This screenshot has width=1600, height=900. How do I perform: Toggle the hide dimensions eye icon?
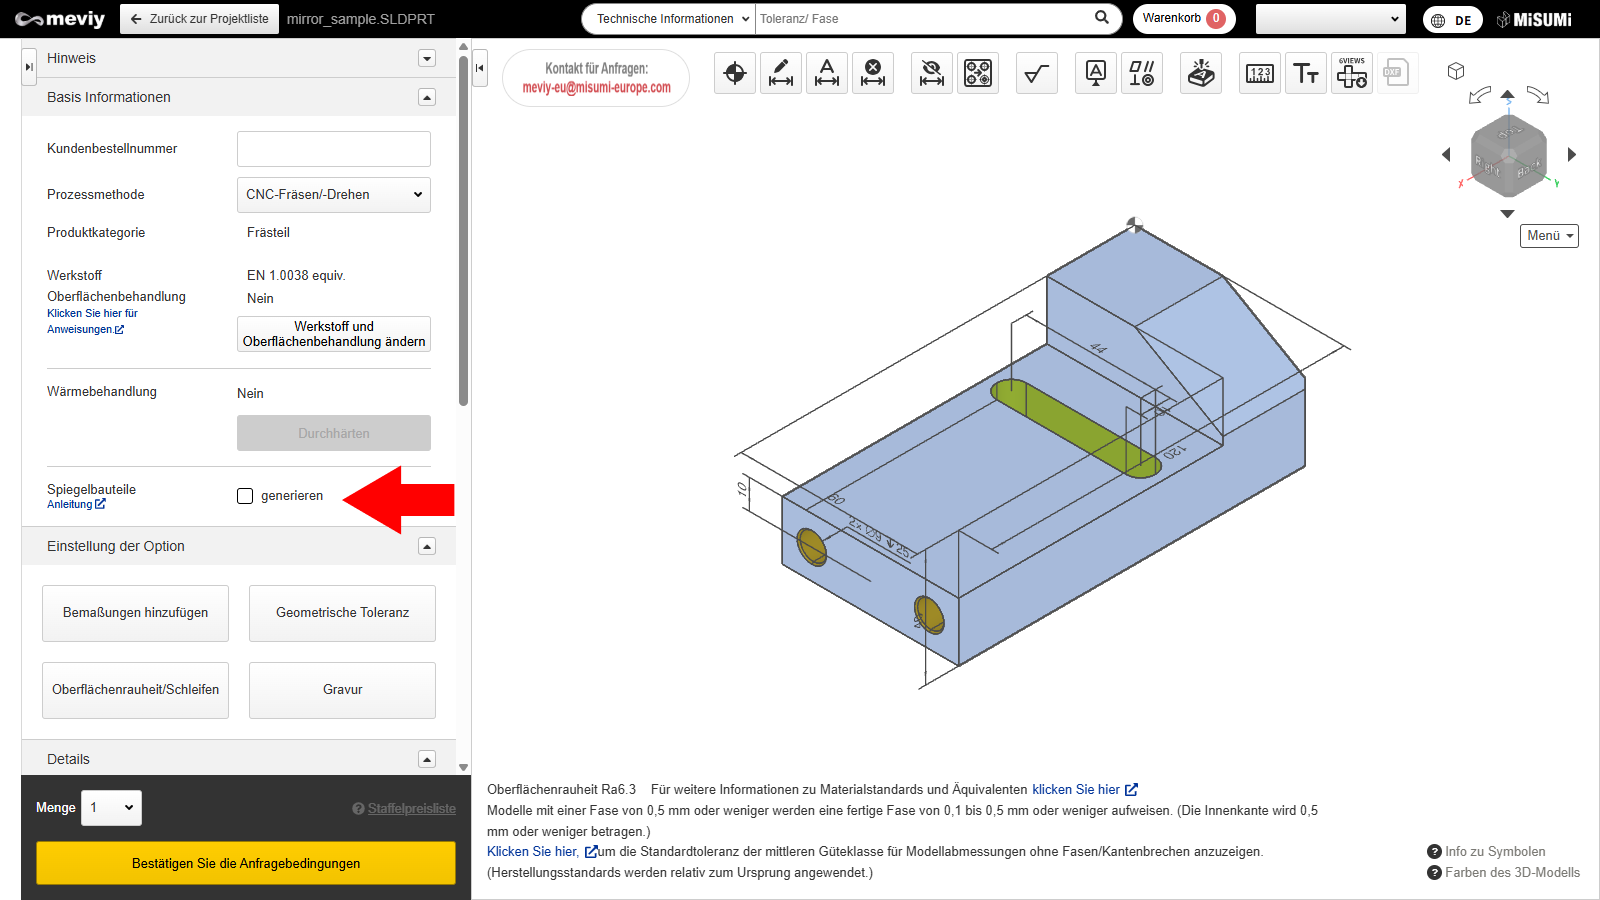tap(932, 73)
